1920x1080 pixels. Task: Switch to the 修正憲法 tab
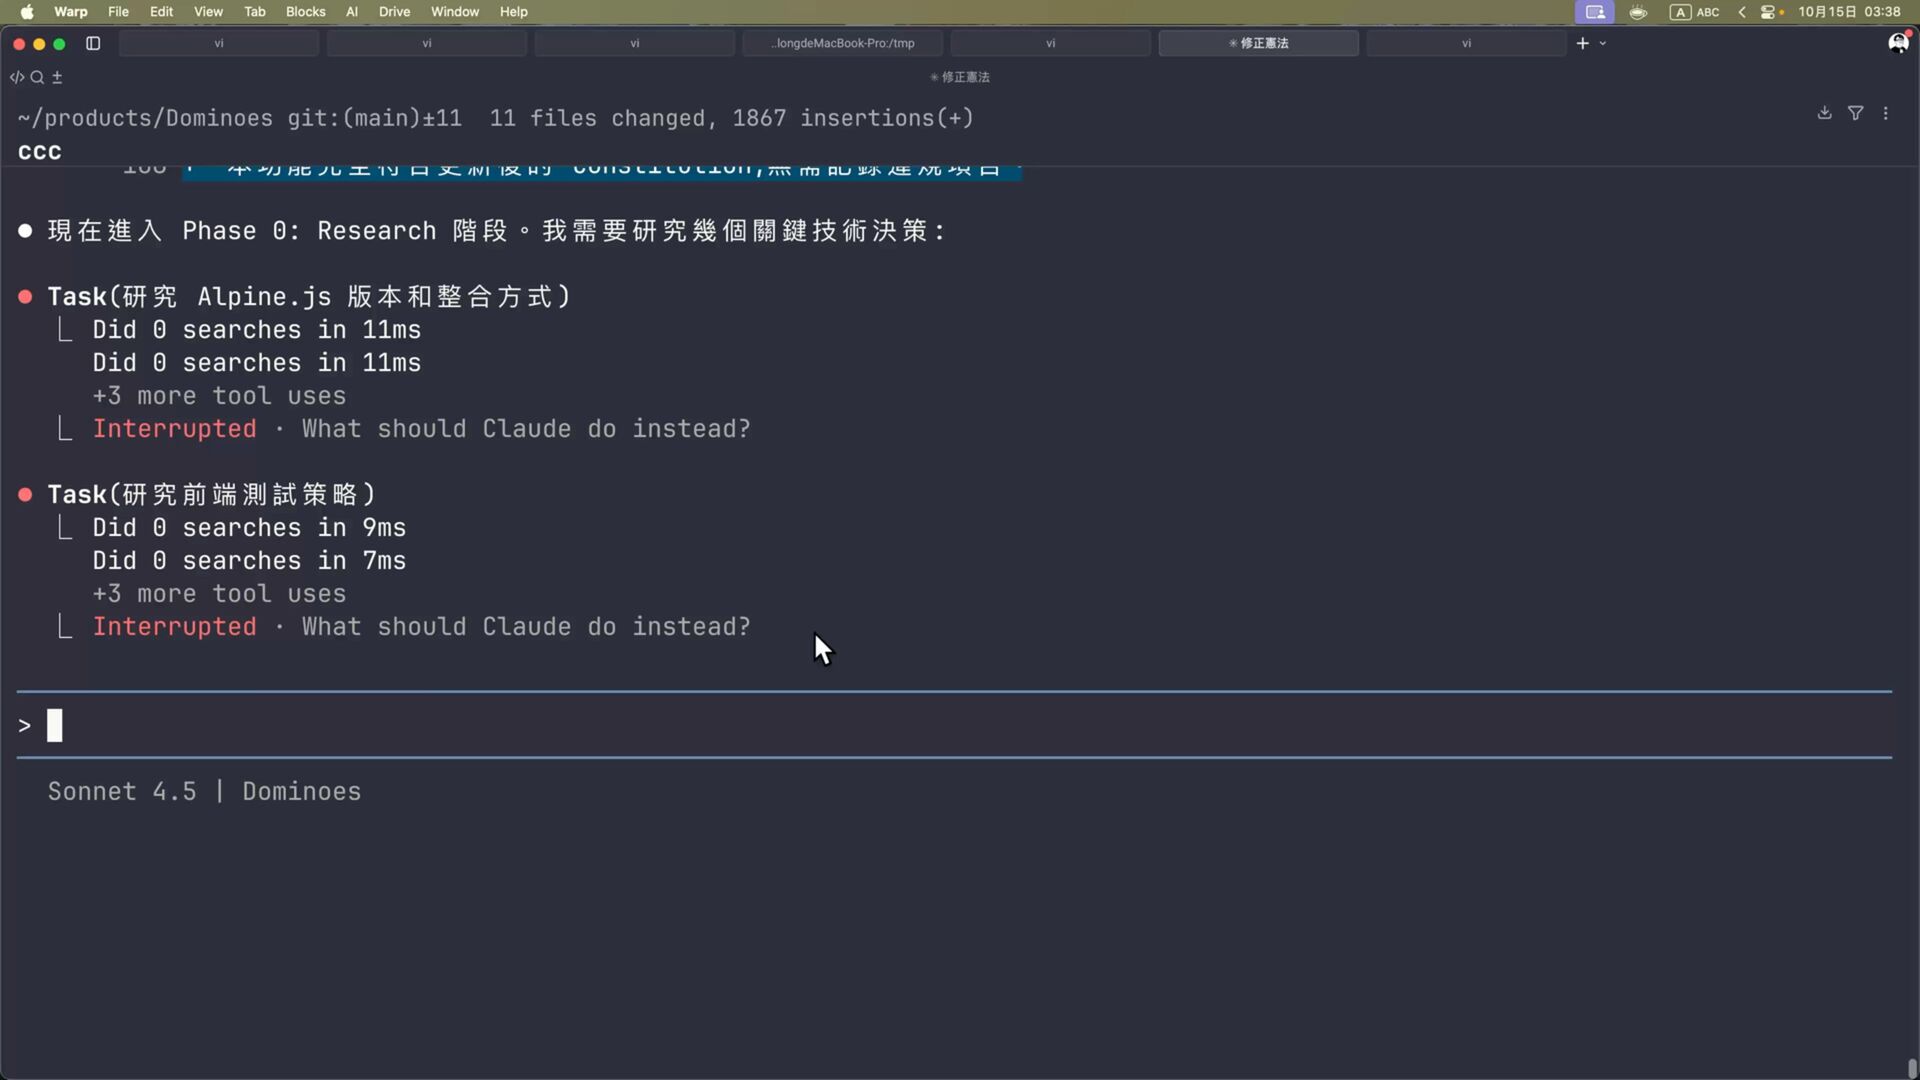[x=1258, y=43]
